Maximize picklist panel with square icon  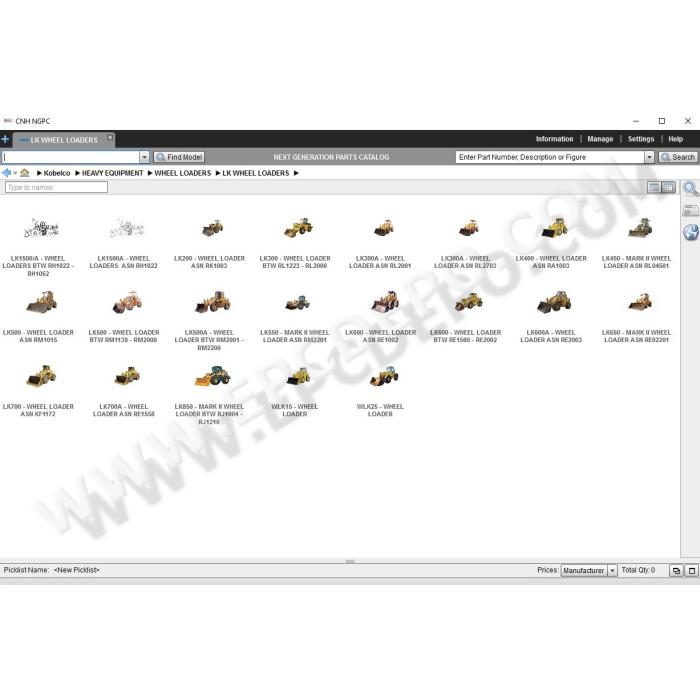pos(692,571)
